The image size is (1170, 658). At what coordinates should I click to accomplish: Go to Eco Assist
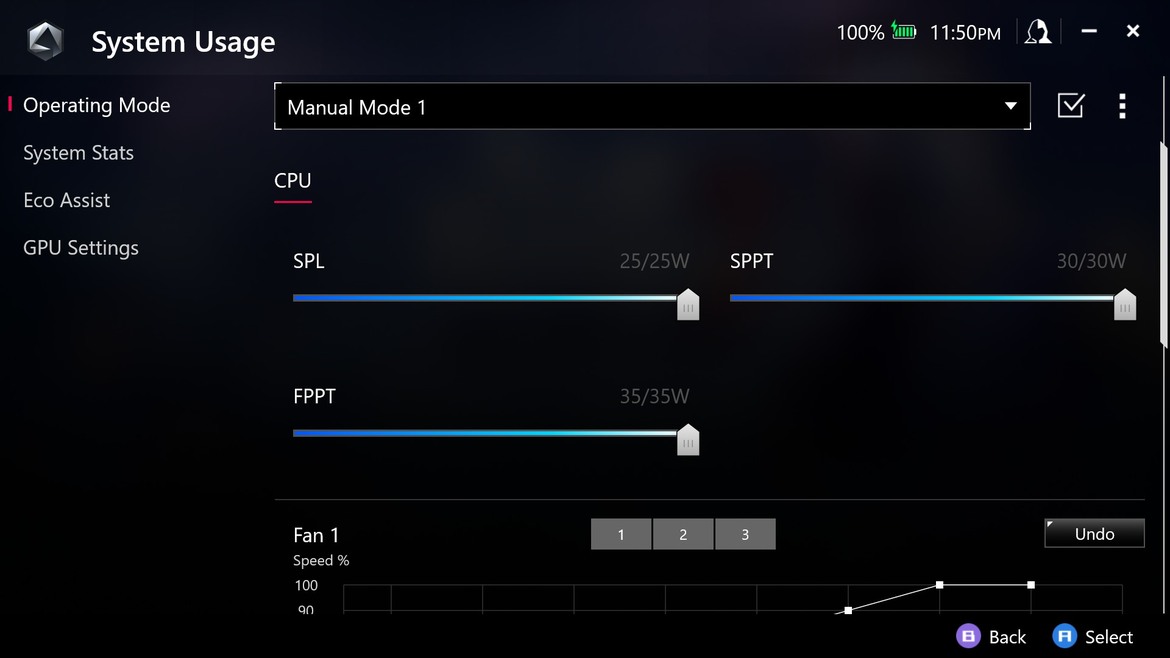pos(66,200)
